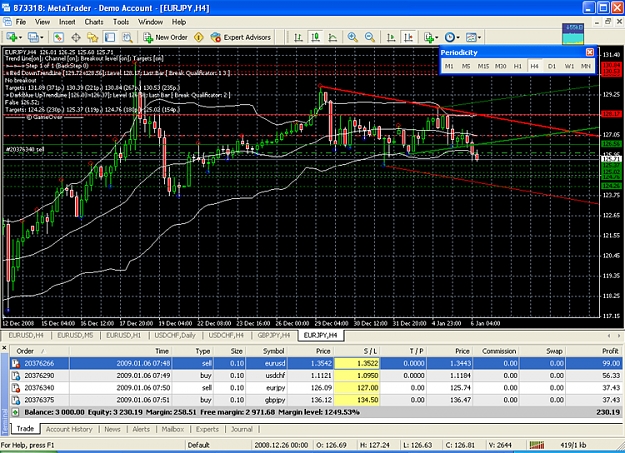Open the MetaEditor yellow diamond icon
Viewport: 625px width, 453px height.
[199, 37]
